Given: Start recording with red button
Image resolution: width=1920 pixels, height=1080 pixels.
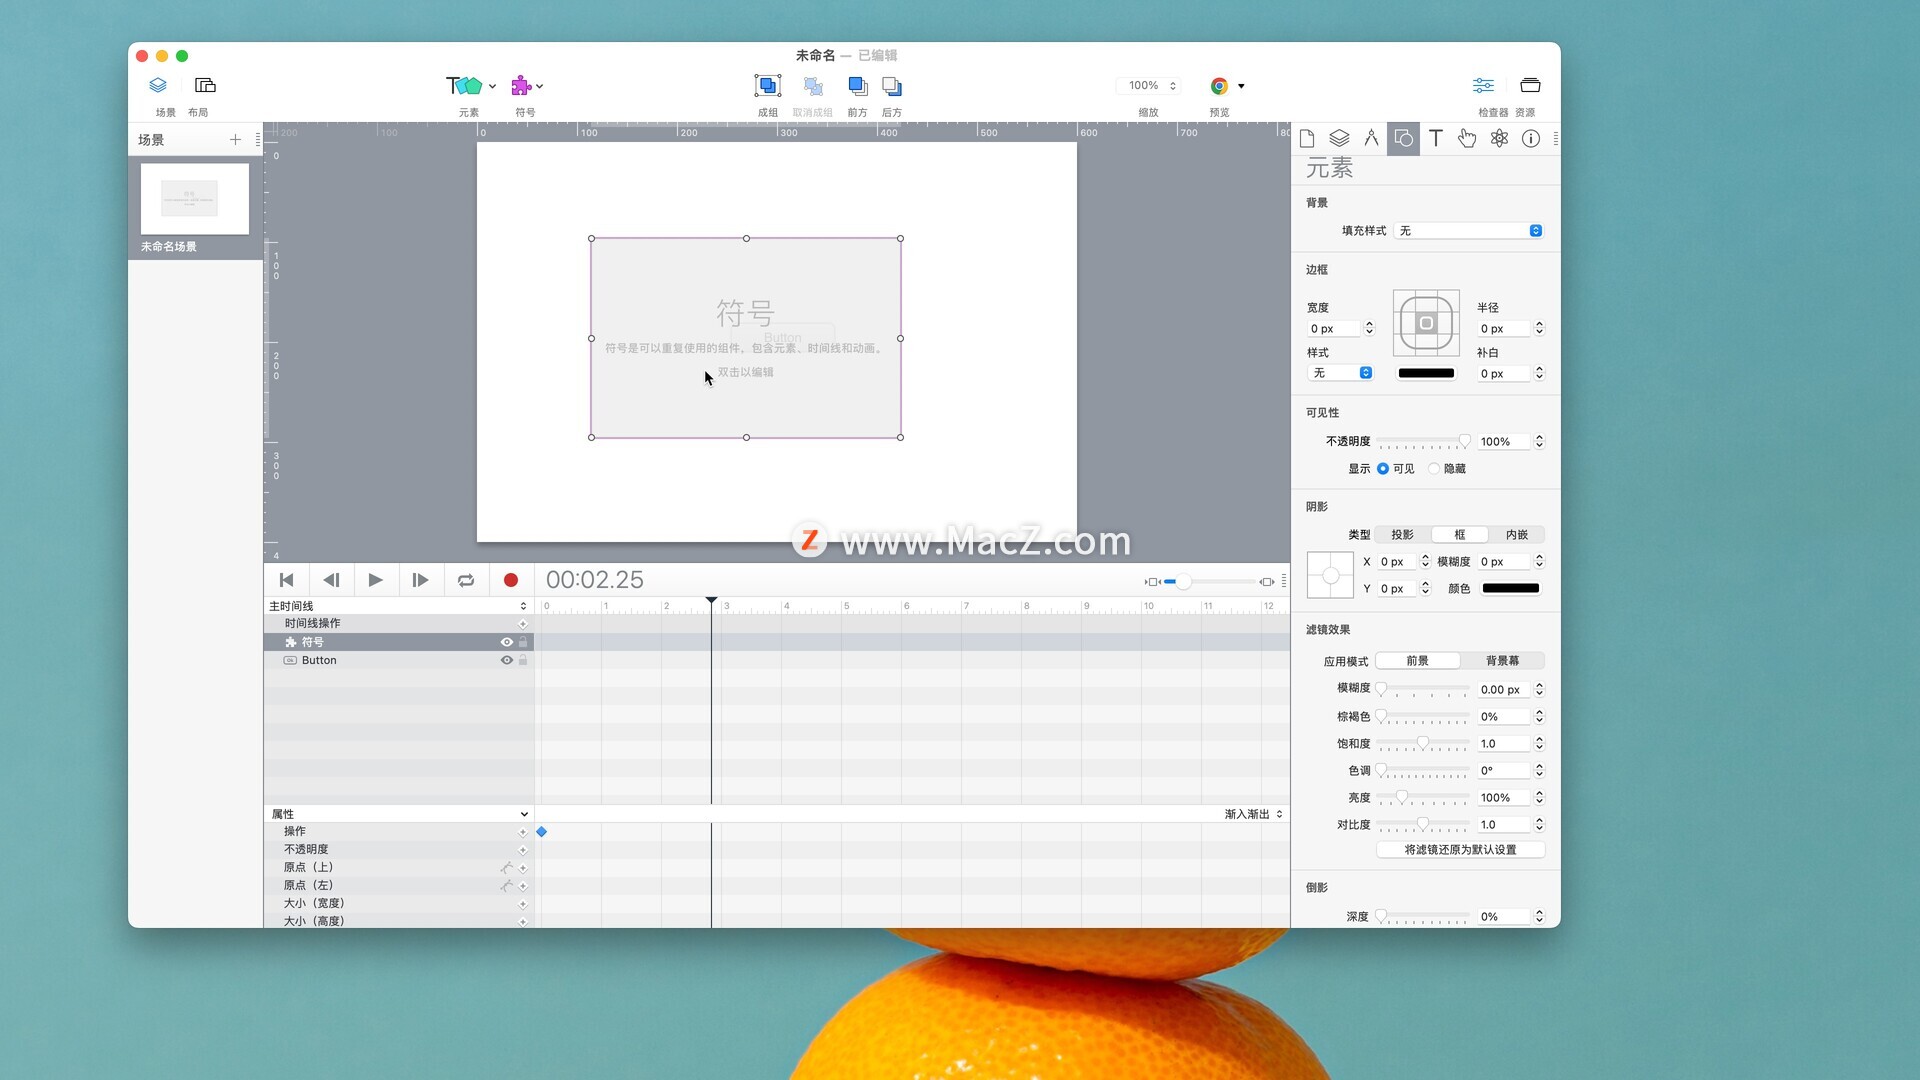Looking at the screenshot, I should pos(511,580).
